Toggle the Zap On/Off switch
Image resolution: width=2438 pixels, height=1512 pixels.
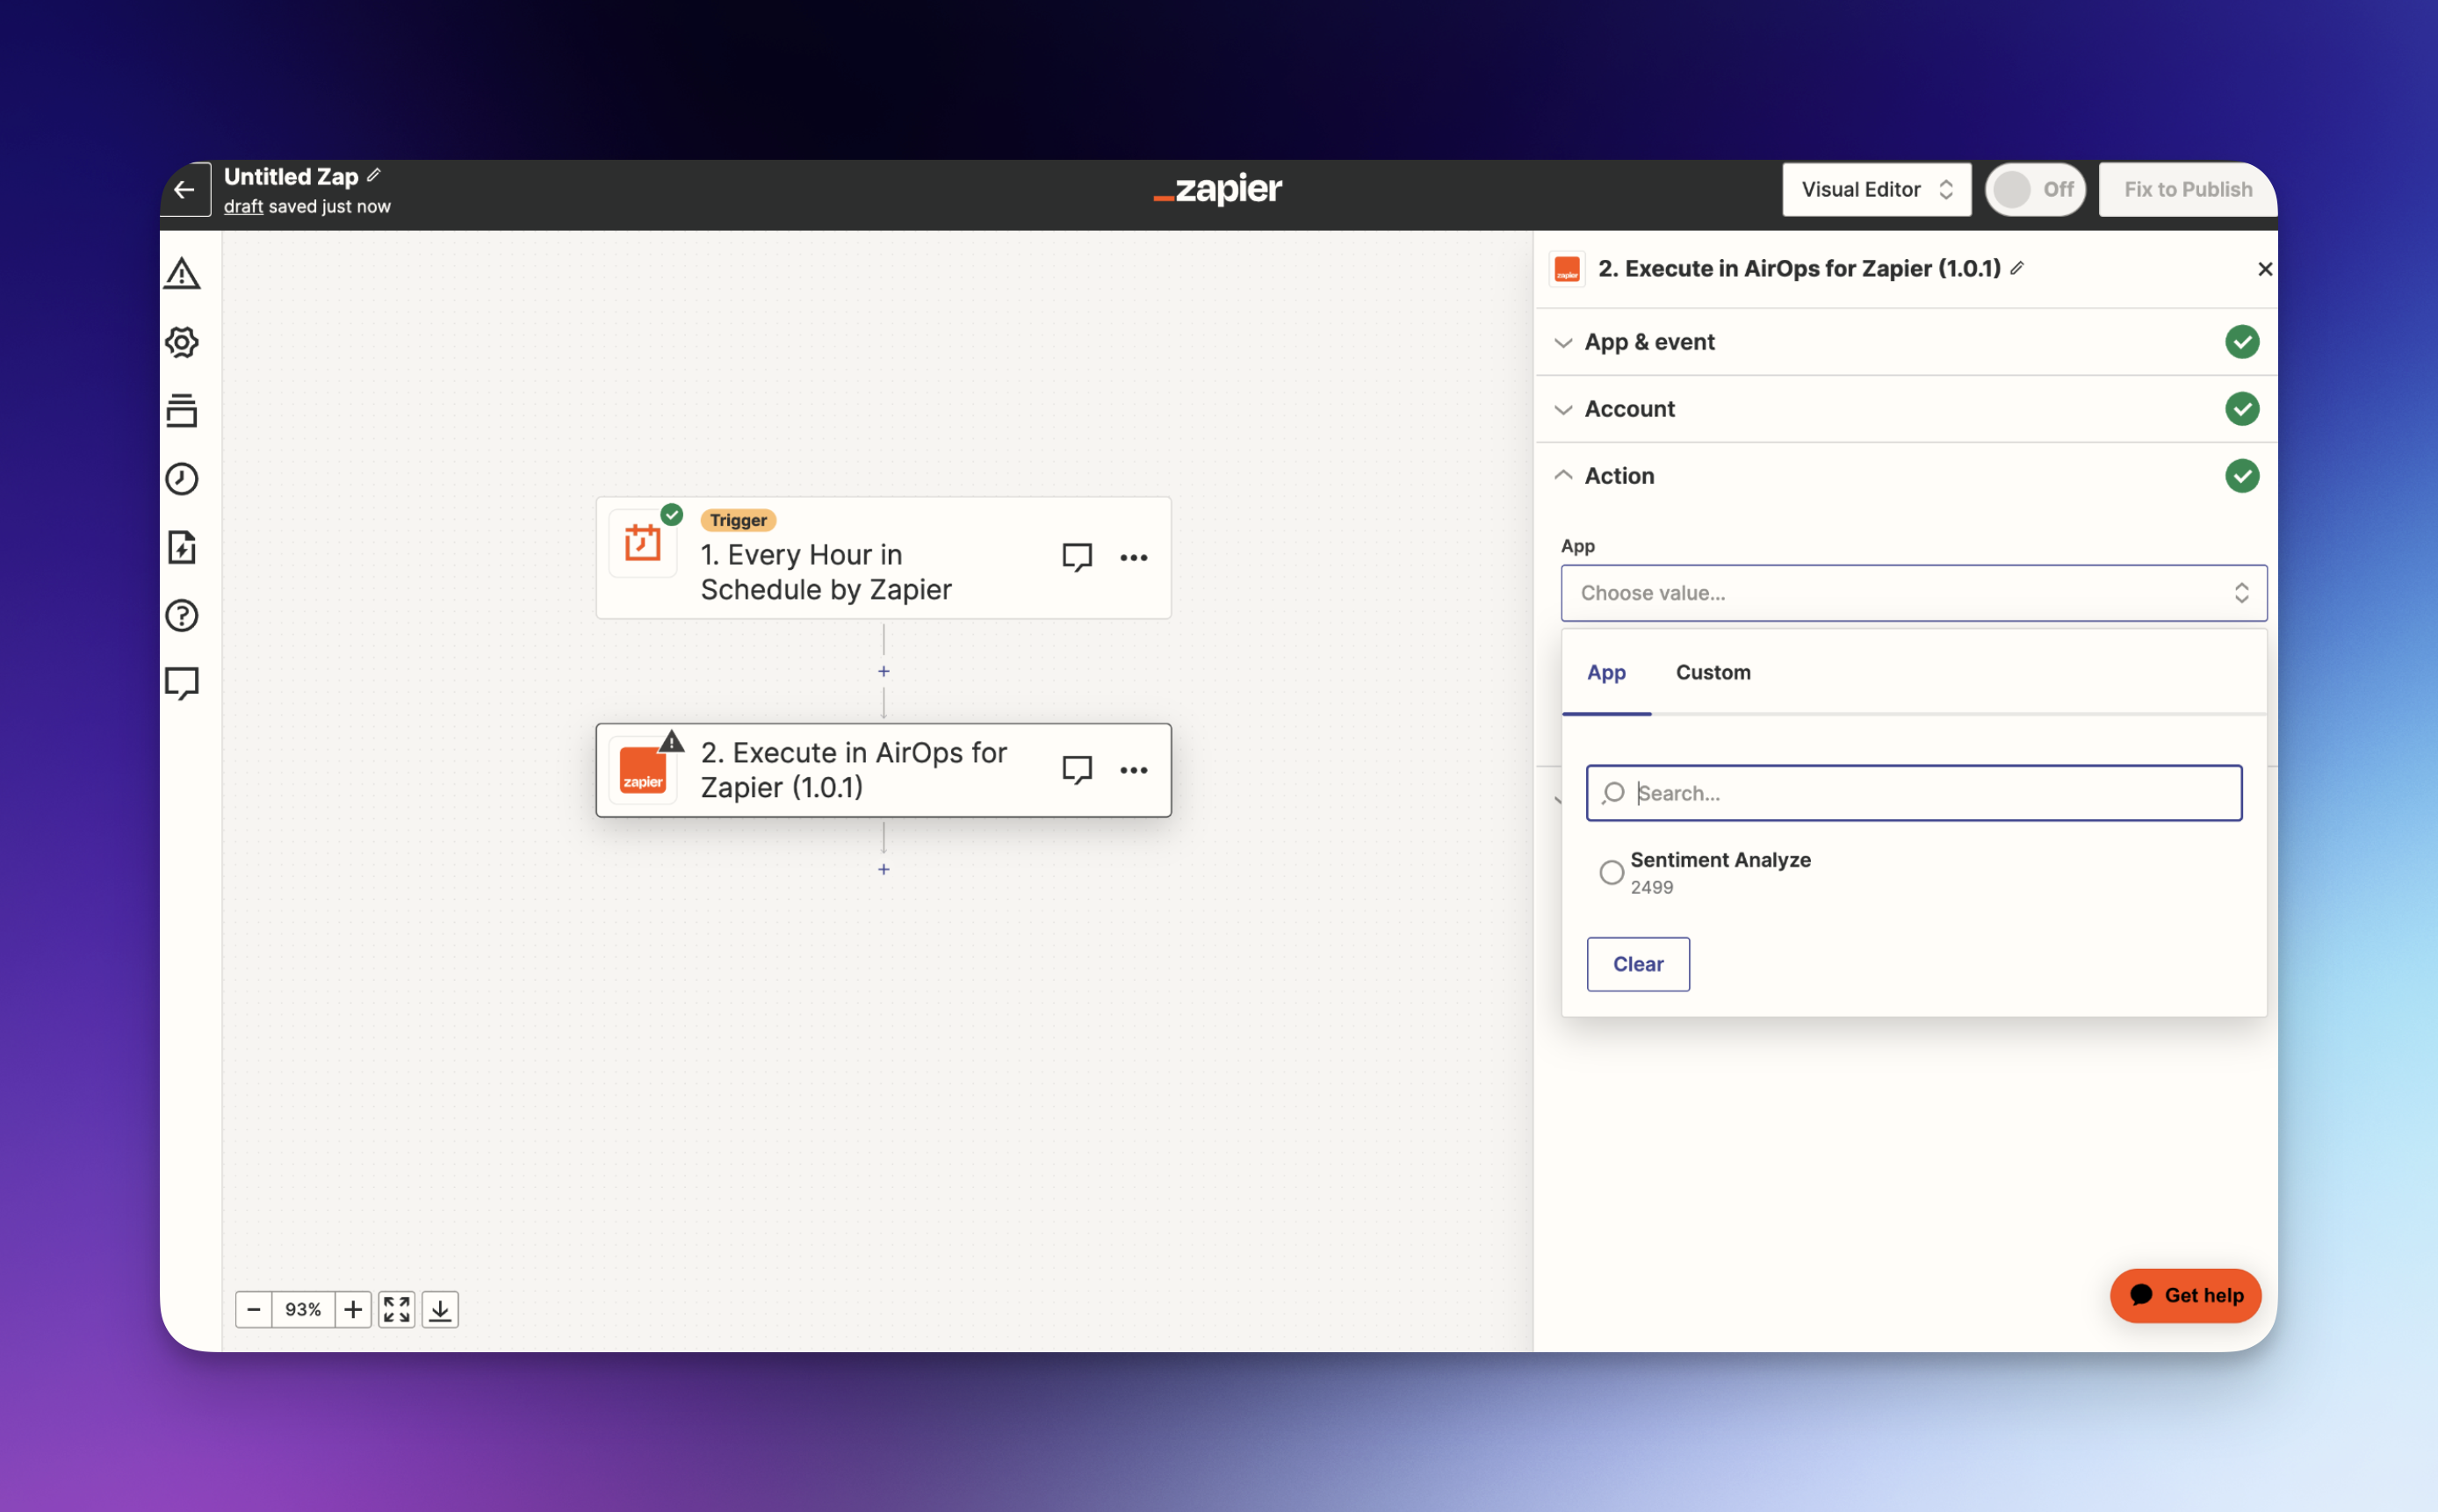(2034, 189)
